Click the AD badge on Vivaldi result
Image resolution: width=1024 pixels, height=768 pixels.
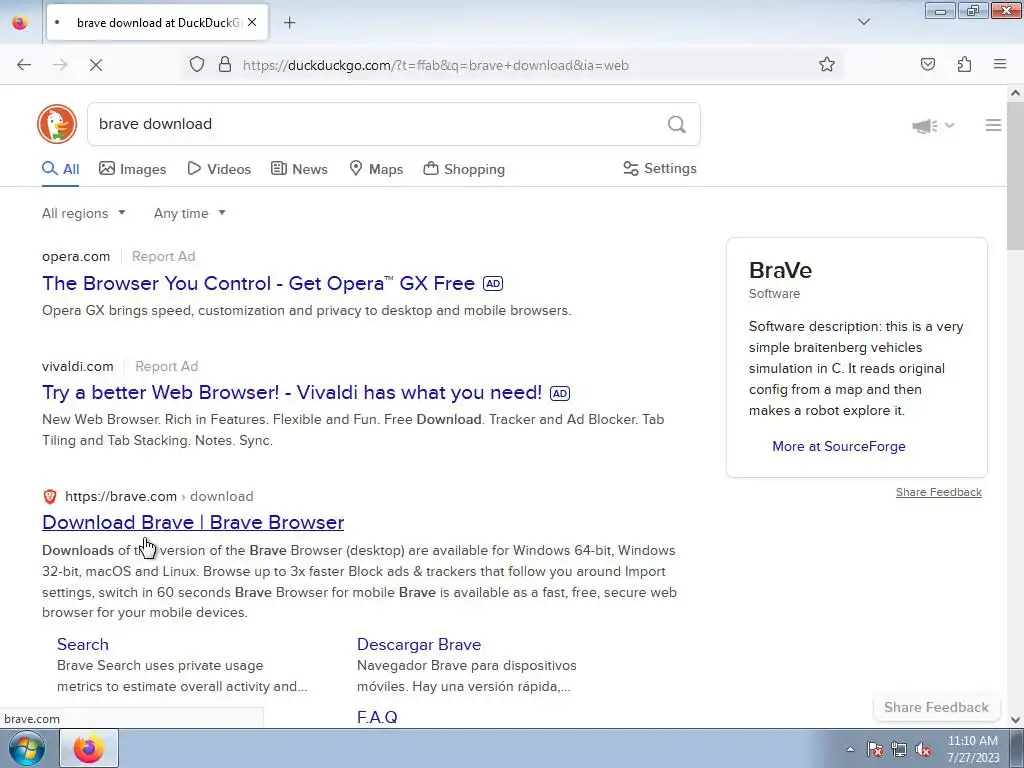pos(560,393)
